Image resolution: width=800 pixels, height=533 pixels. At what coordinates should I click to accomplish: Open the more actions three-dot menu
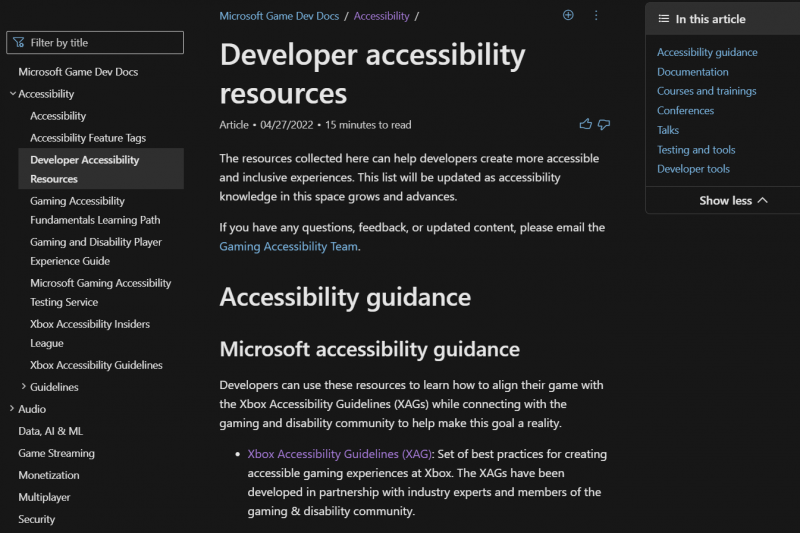click(596, 15)
